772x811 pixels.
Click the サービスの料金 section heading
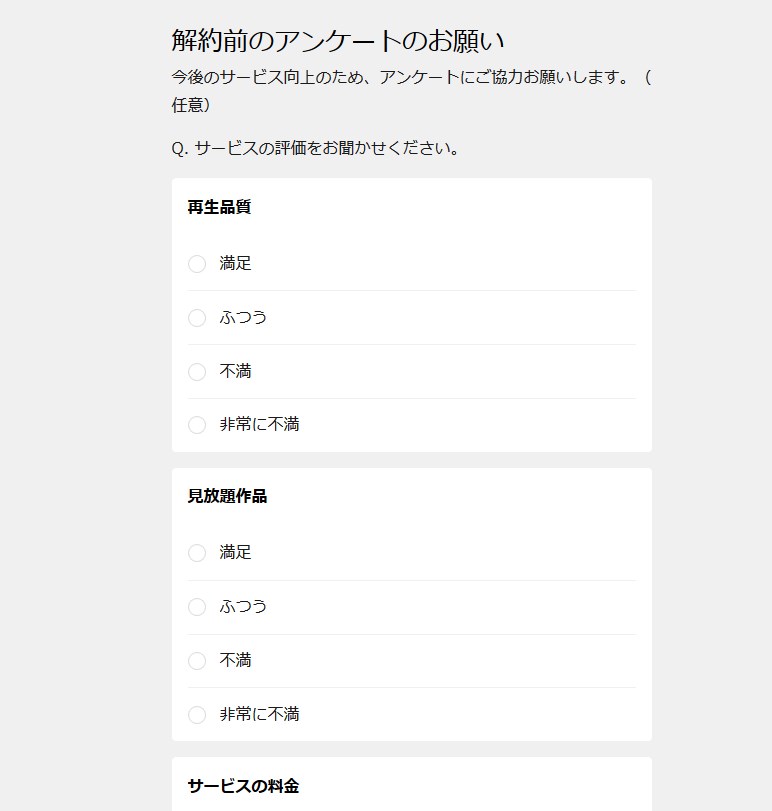pos(244,786)
